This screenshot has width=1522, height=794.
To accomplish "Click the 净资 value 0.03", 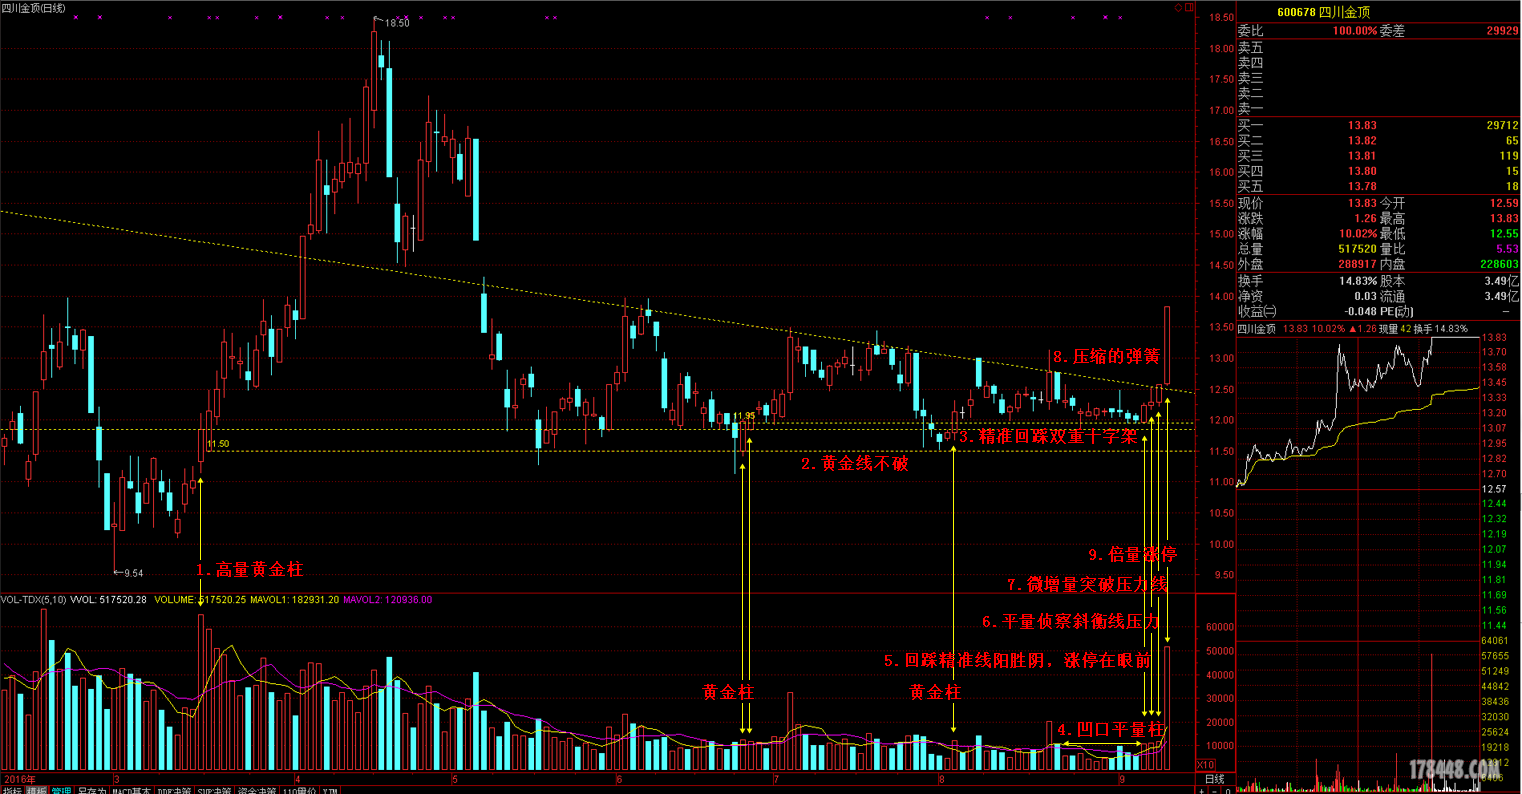I will 1365,296.
